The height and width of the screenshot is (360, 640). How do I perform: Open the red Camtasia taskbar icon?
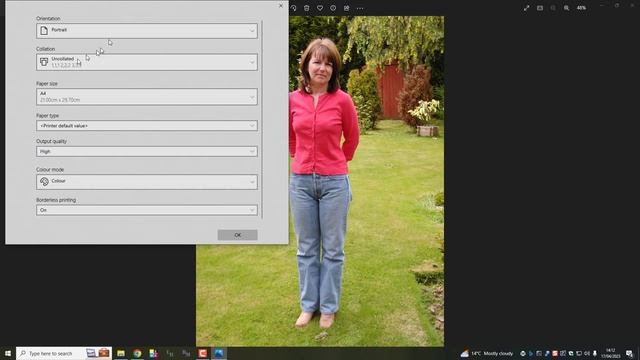202,353
